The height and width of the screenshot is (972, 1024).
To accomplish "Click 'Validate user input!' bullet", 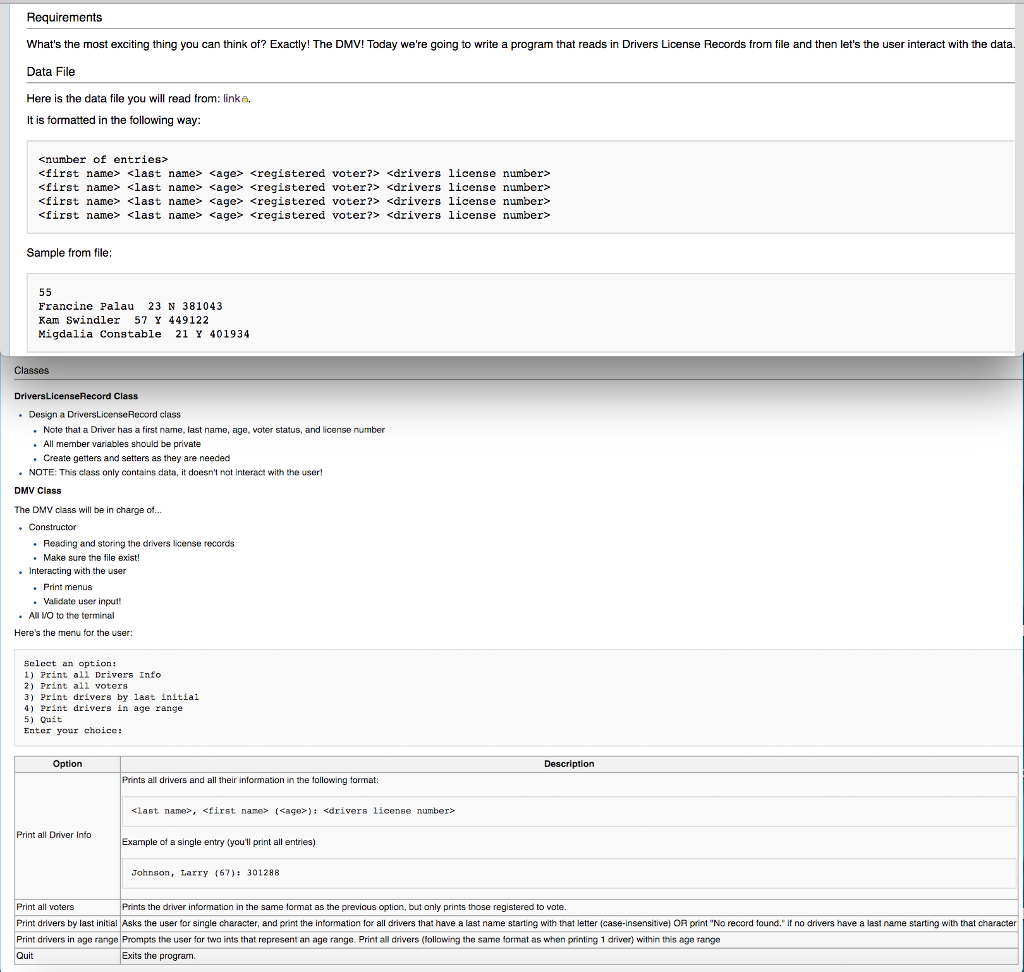I will tap(82, 602).
